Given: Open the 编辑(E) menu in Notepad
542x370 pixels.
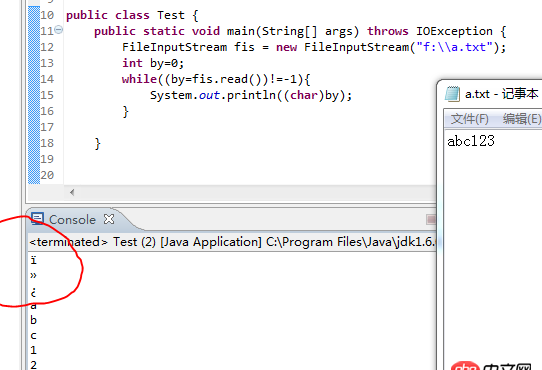Looking at the screenshot, I should [522, 119].
